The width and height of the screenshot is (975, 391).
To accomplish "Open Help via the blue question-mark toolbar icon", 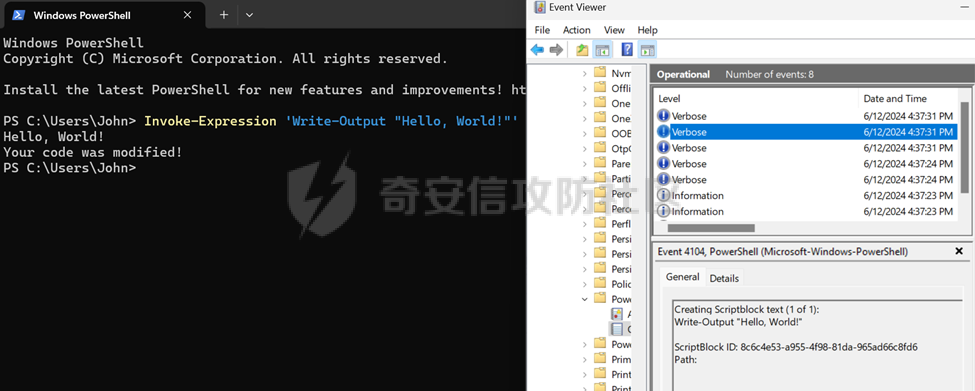I will [x=627, y=50].
